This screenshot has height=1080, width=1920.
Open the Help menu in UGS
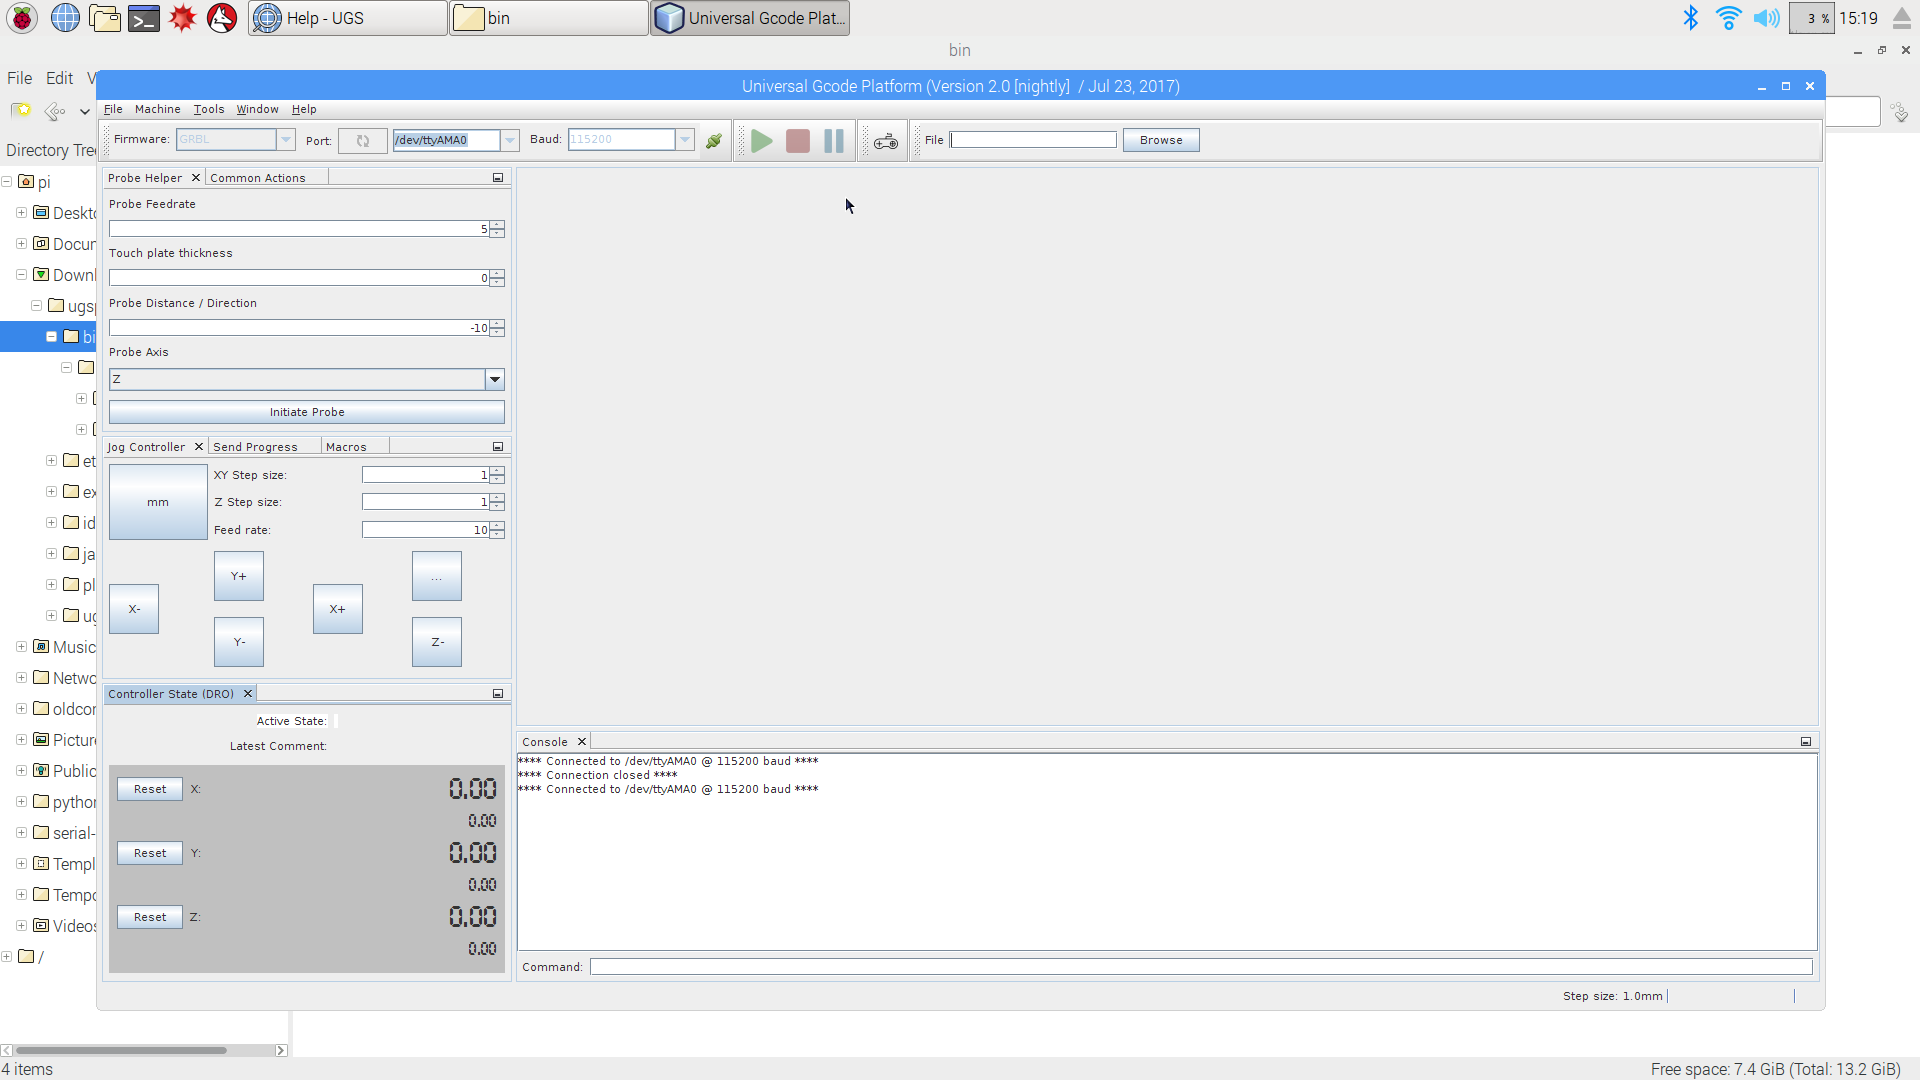pyautogui.click(x=304, y=110)
